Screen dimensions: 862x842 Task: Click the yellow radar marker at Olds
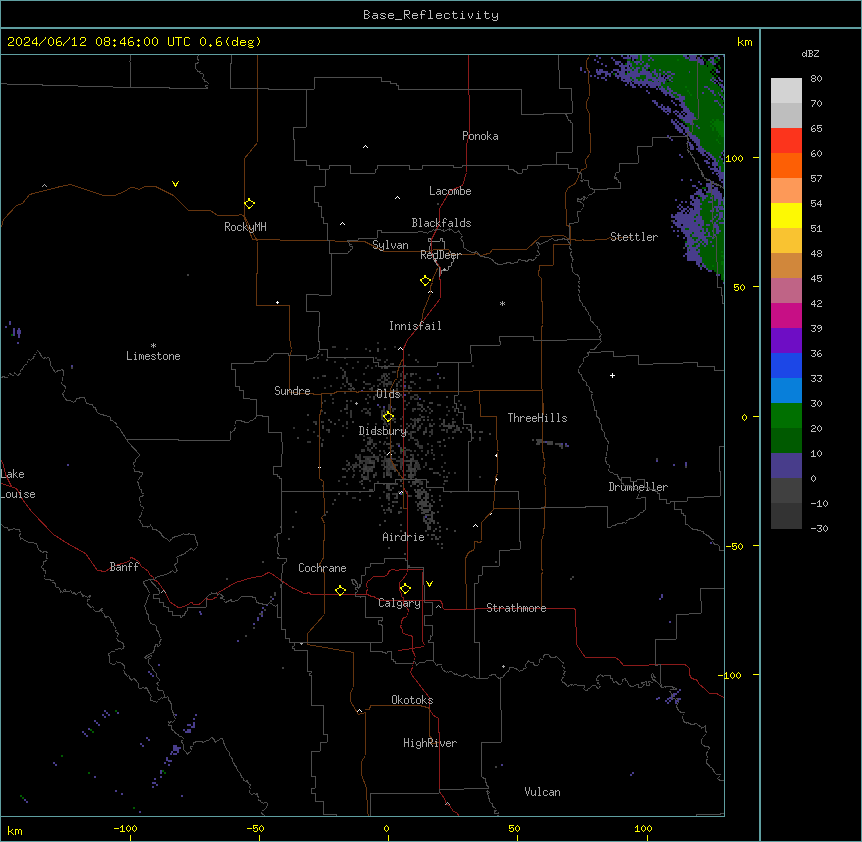[388, 416]
